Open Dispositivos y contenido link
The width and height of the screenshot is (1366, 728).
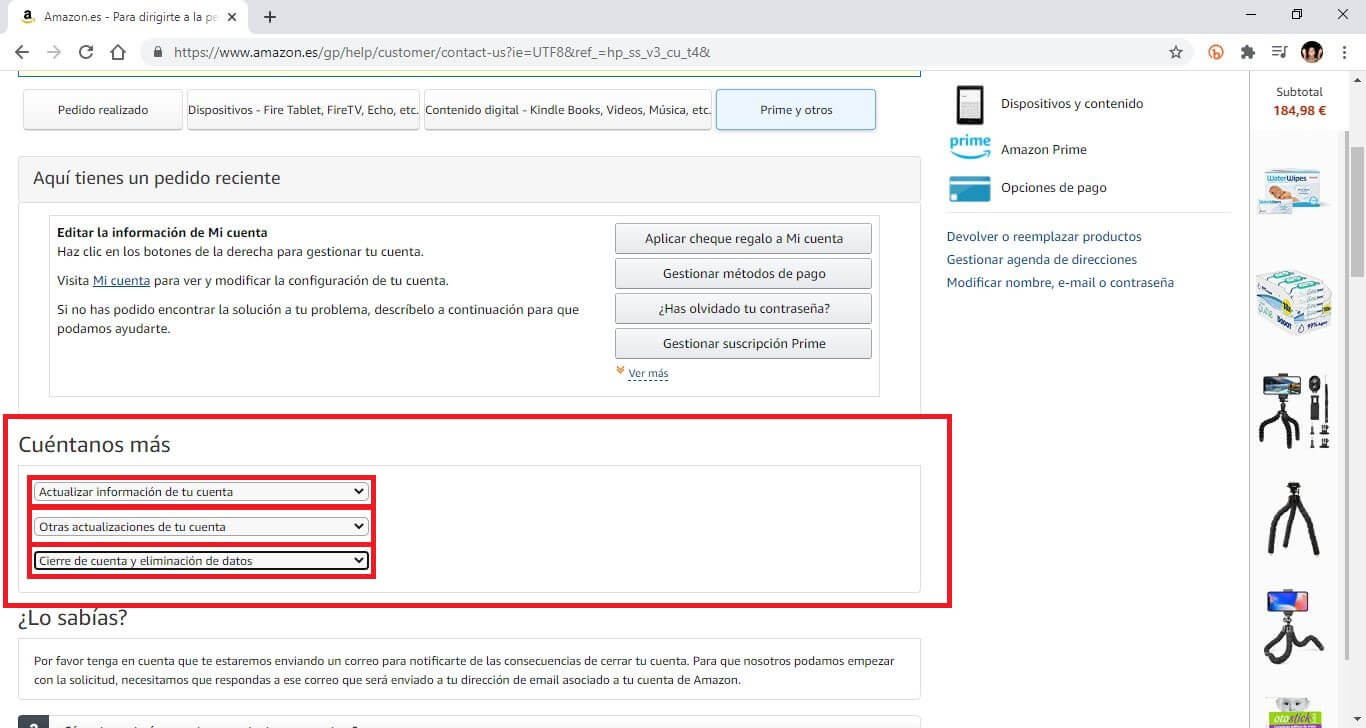[x=1071, y=104]
